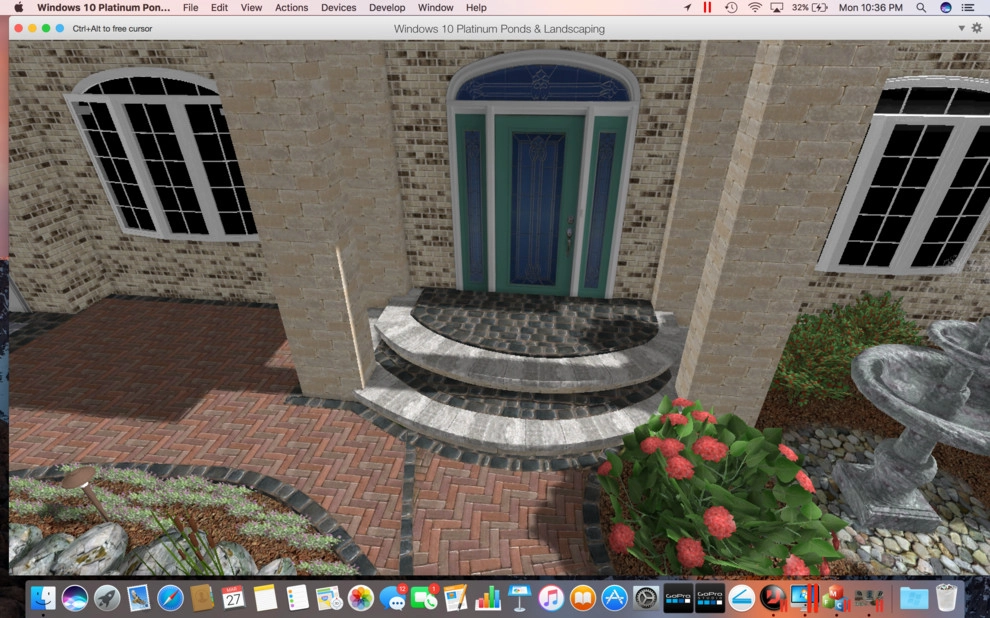Viewport: 990px width, 618px height.
Task: Open Trash in the dock
Action: pos(946,597)
